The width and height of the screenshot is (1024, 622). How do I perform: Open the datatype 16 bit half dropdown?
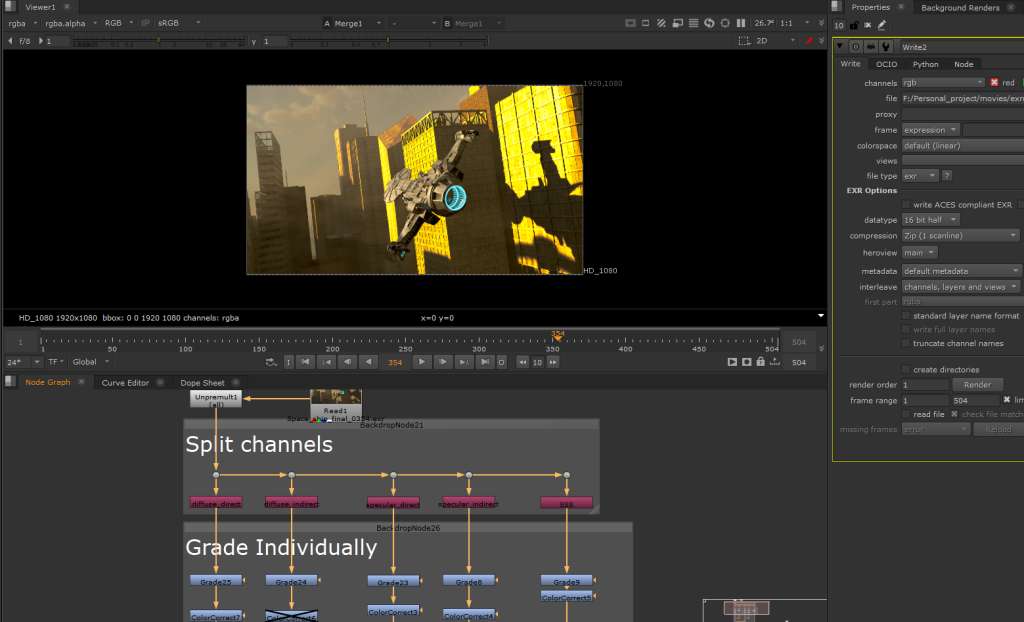click(x=931, y=220)
